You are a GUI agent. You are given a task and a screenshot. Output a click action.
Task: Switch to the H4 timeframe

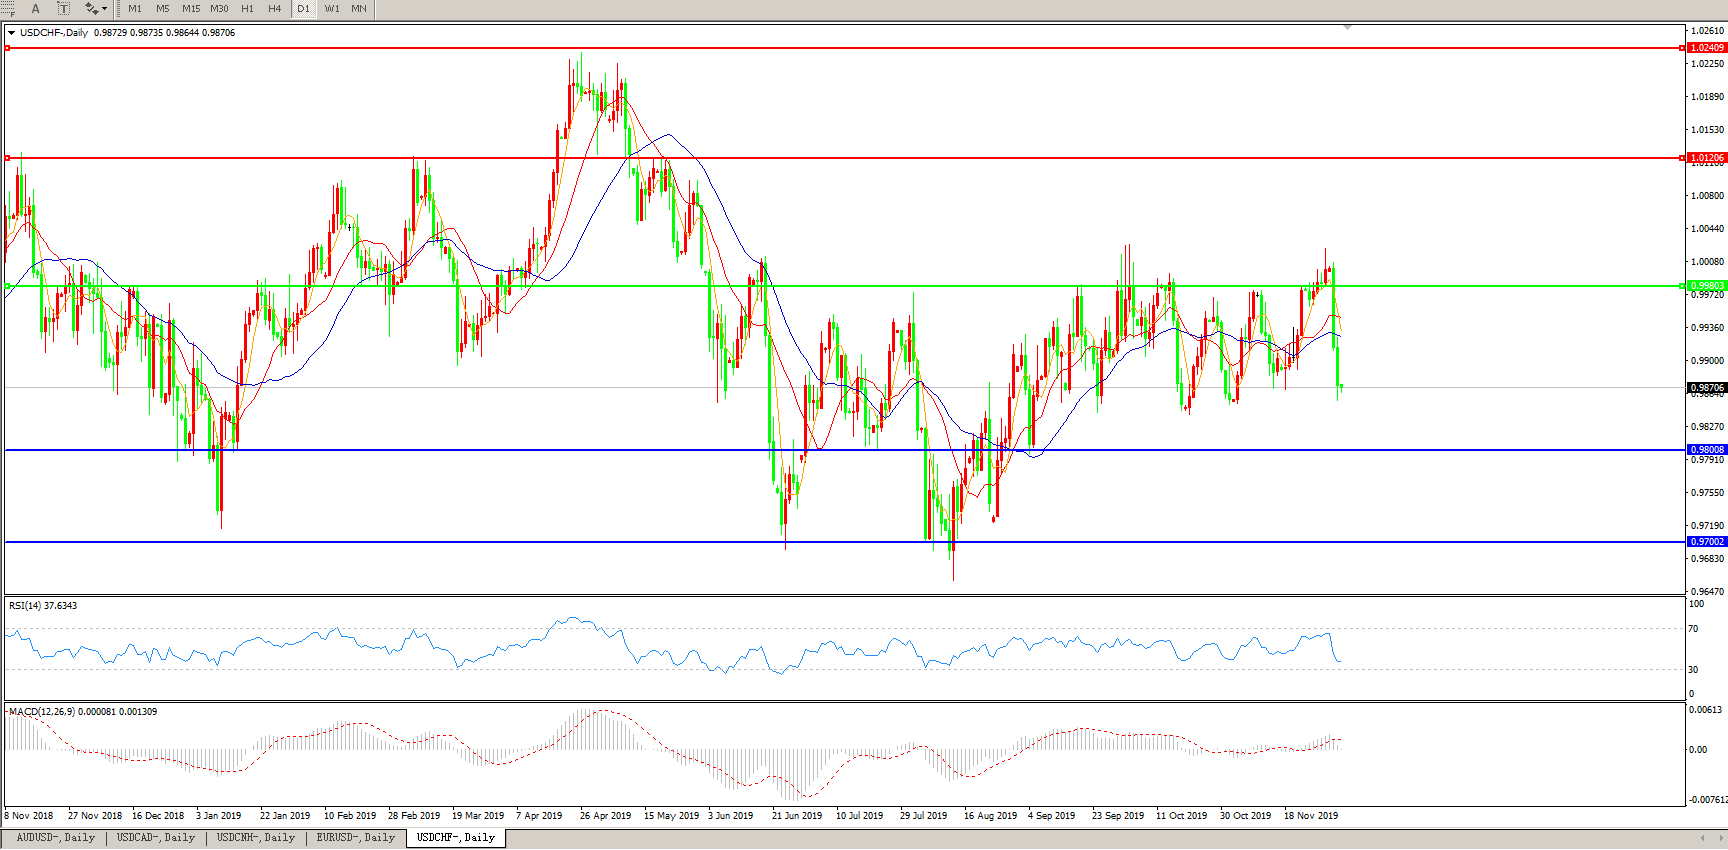click(275, 9)
